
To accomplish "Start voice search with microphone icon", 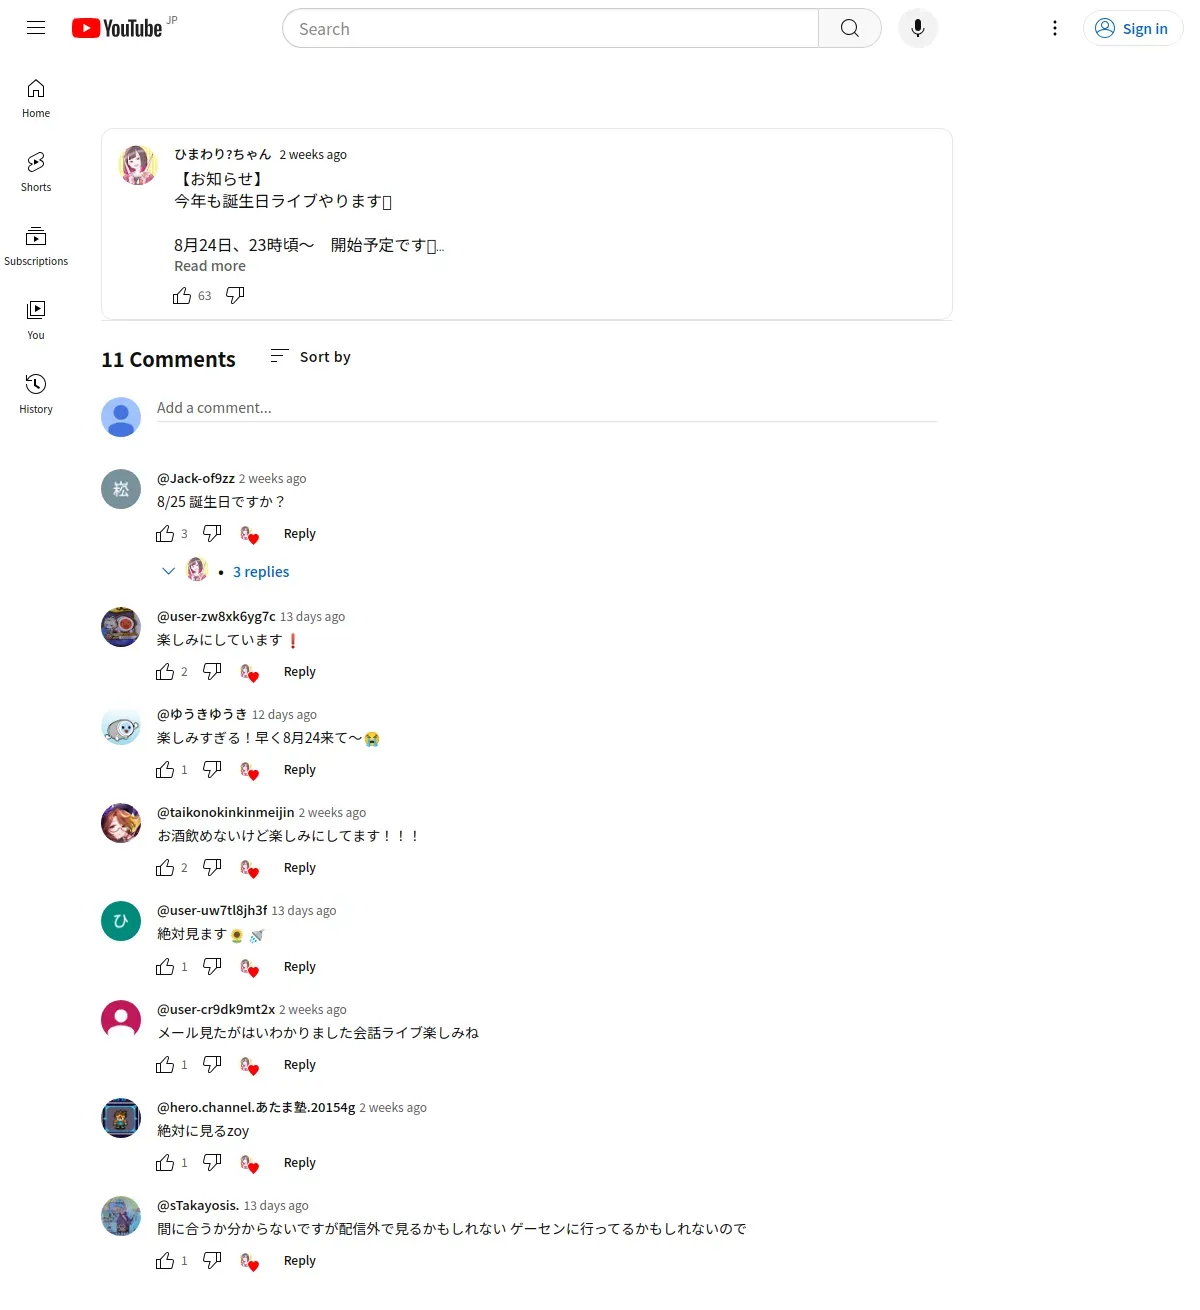I will (918, 28).
